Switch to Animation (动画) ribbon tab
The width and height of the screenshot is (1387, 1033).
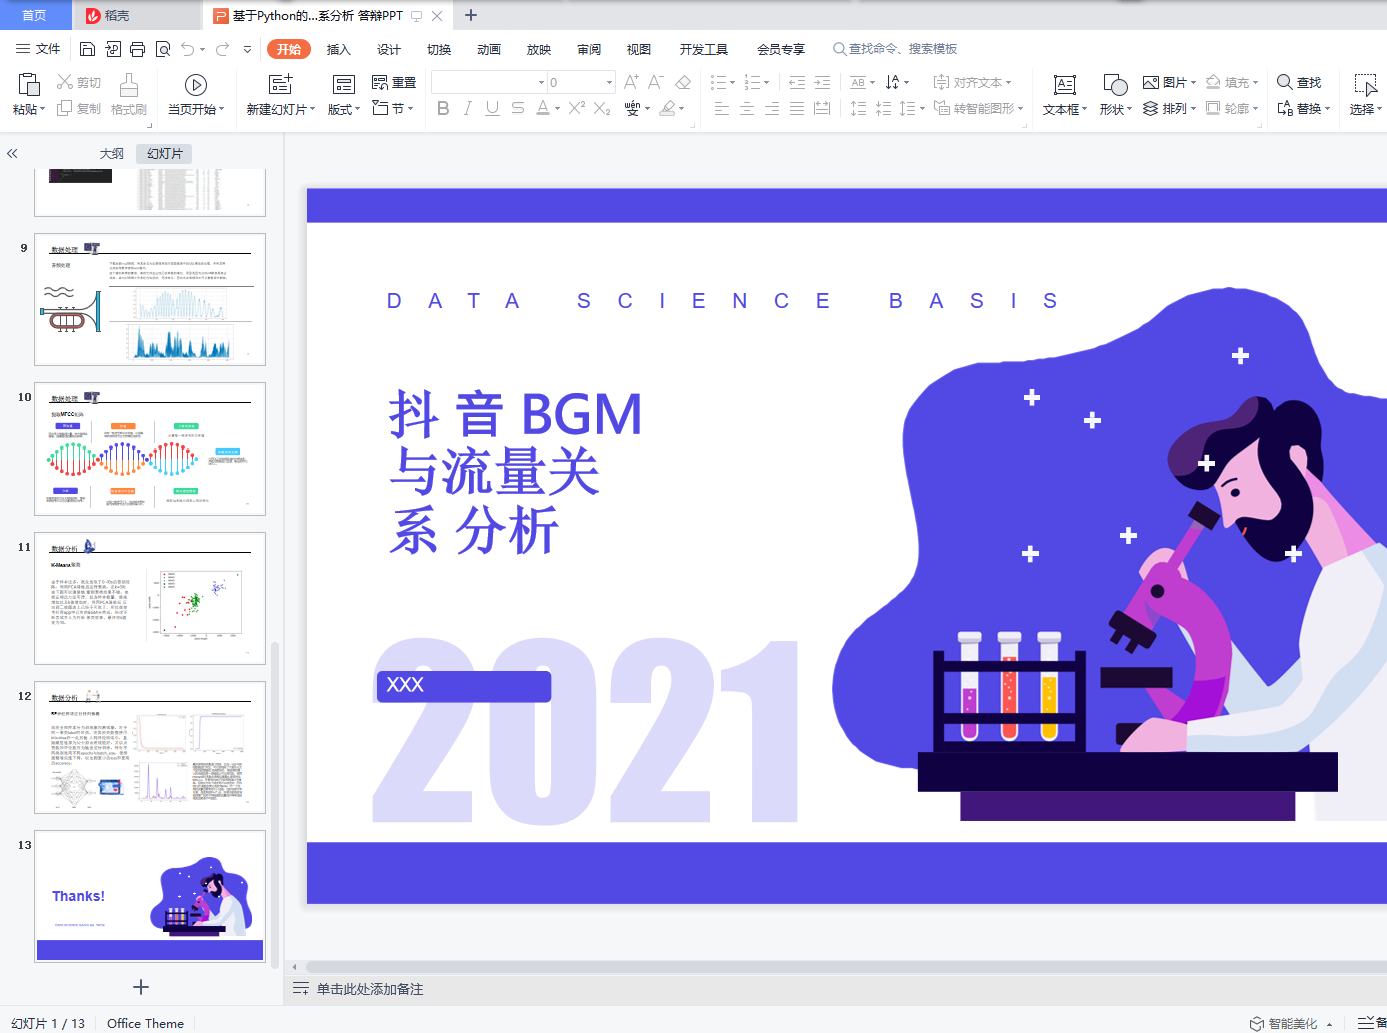(489, 49)
